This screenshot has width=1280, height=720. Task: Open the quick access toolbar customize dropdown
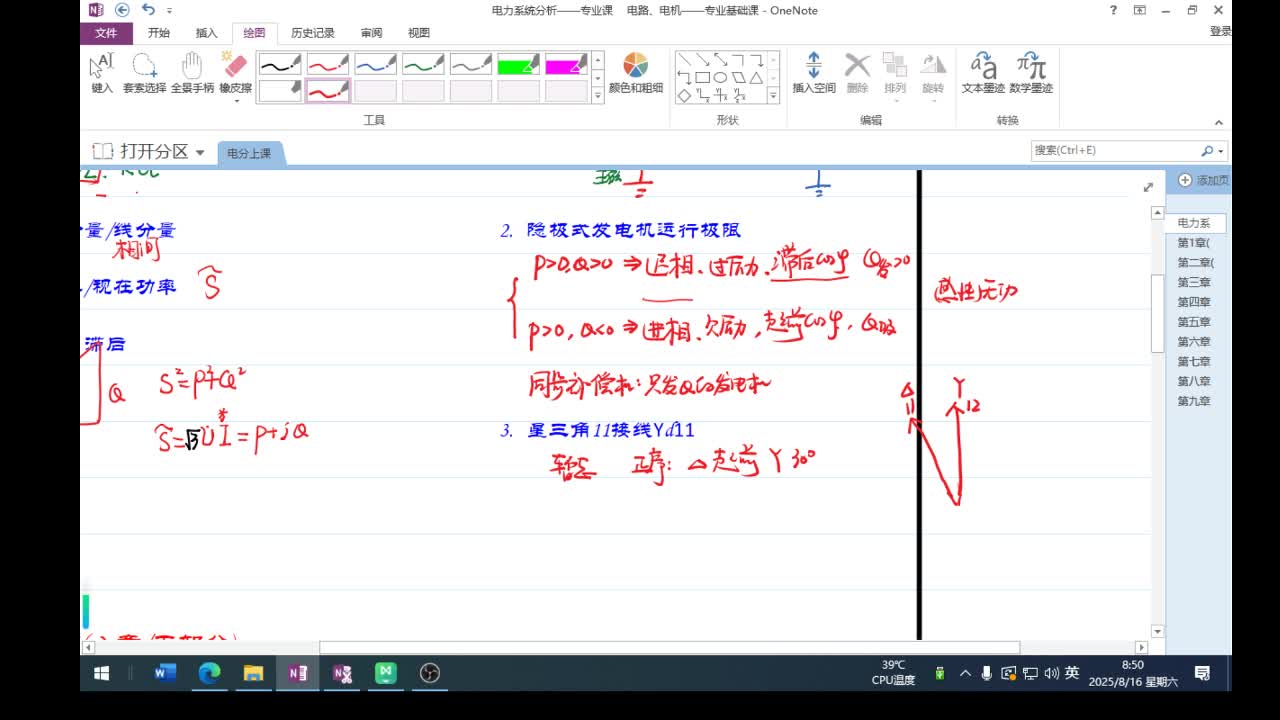point(167,11)
